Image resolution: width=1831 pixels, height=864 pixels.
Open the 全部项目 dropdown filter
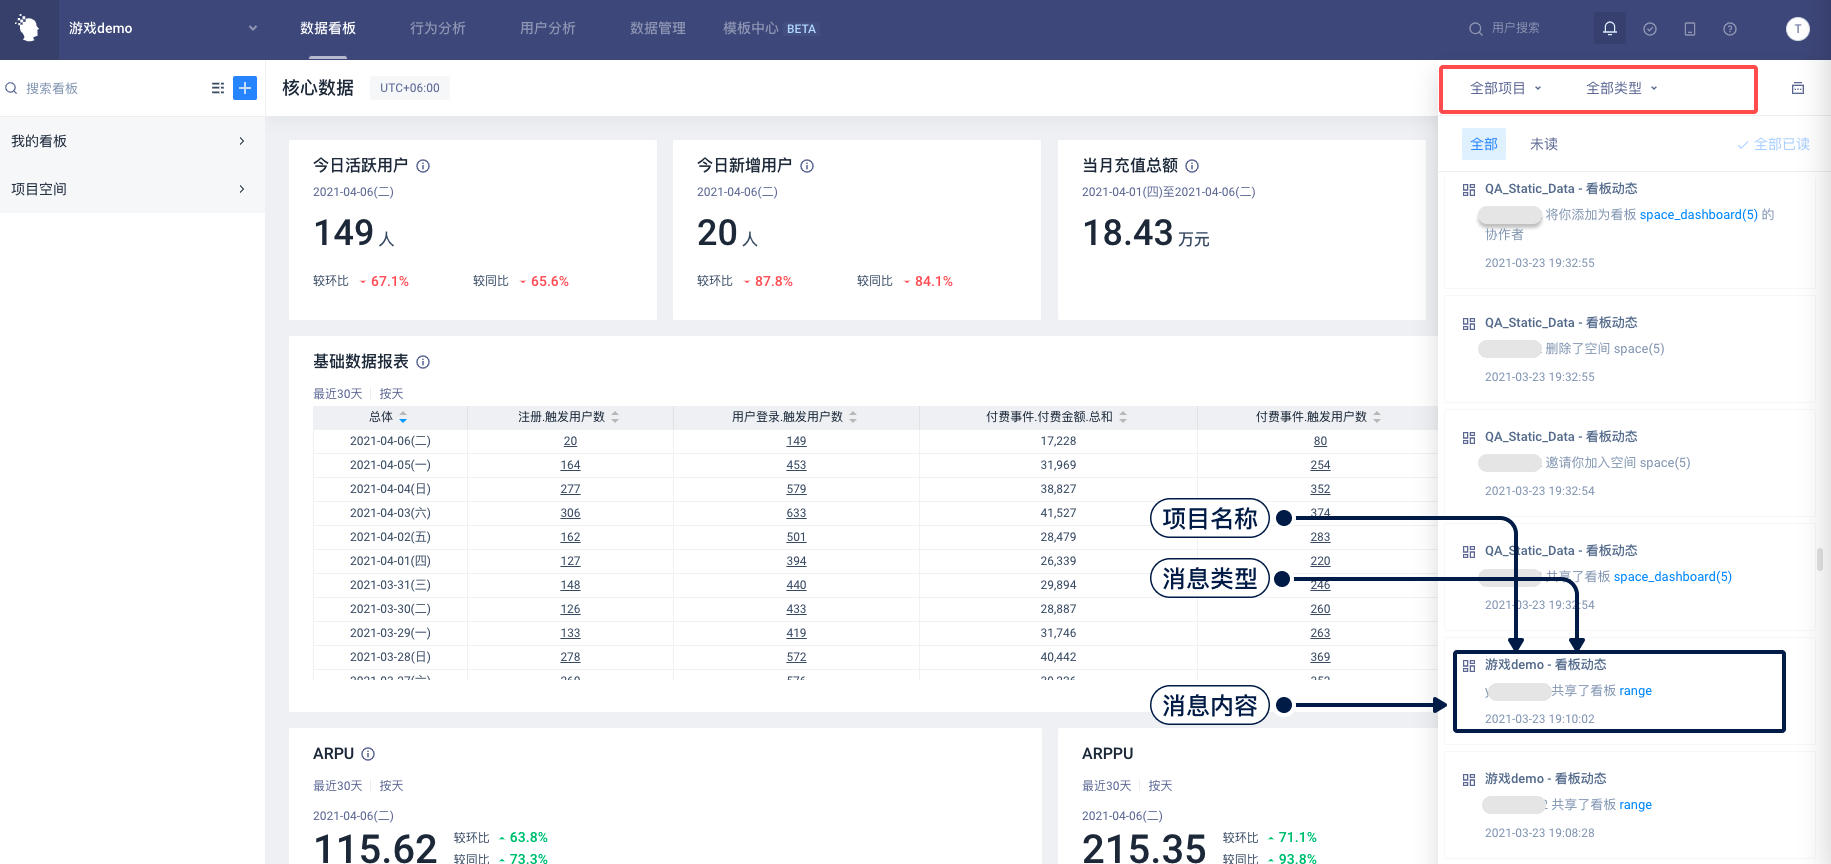coord(1505,88)
